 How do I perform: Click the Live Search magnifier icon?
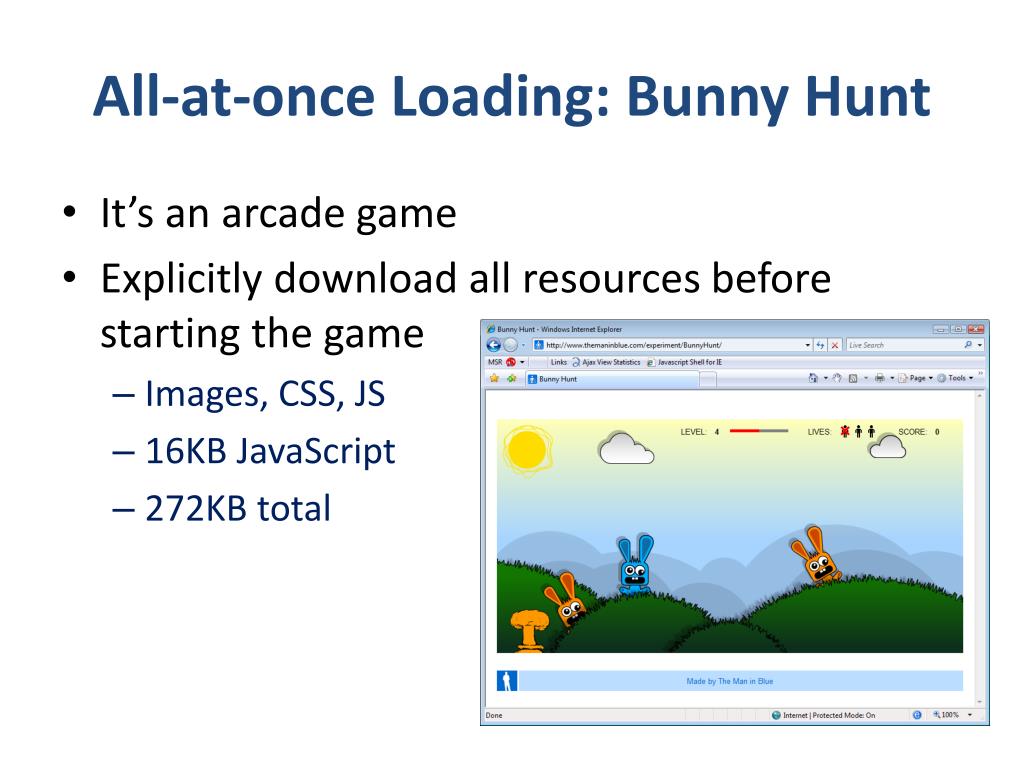(x=968, y=345)
